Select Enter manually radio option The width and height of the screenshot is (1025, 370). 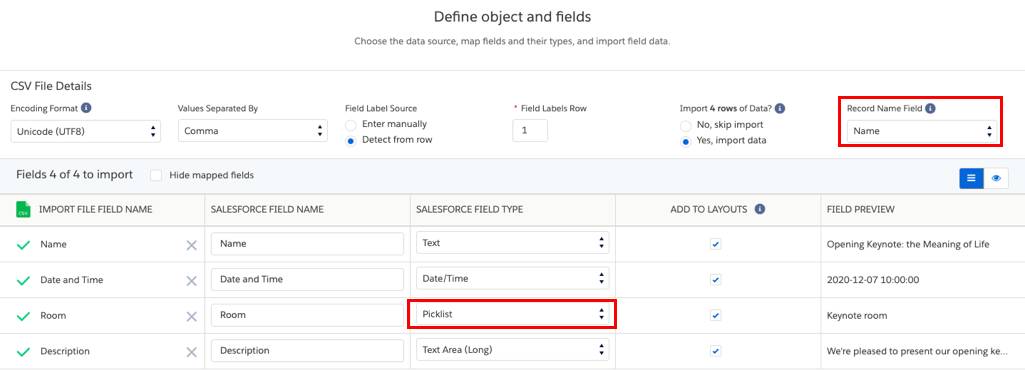[x=351, y=124]
